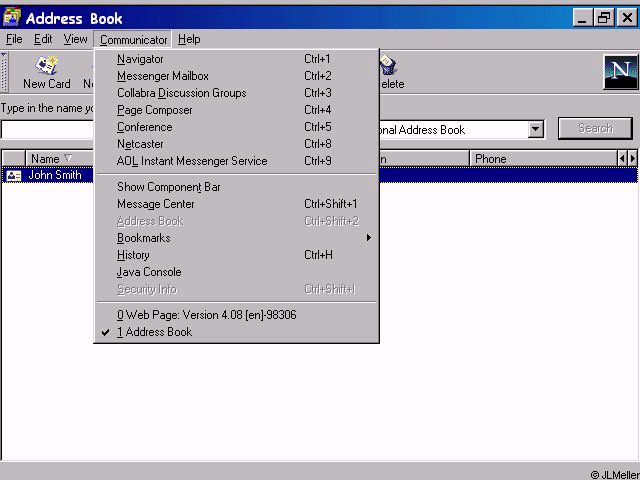Open the Help menu
Viewport: 640px width, 480px height.
click(x=189, y=39)
